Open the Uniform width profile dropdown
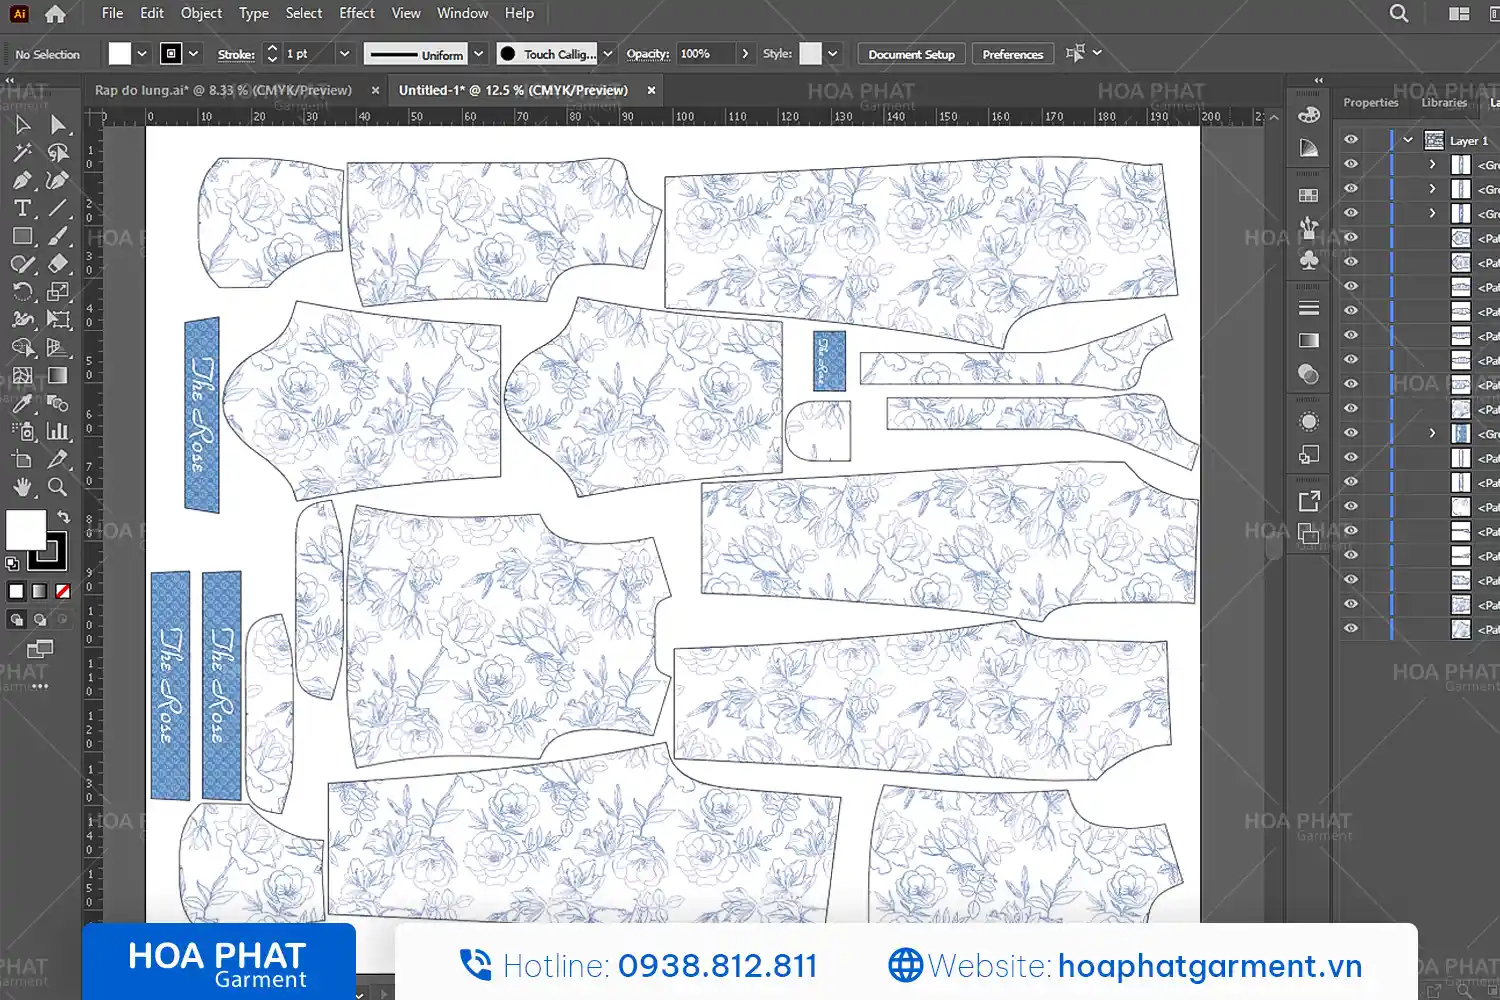Image resolution: width=1500 pixels, height=1000 pixels. pyautogui.click(x=478, y=54)
